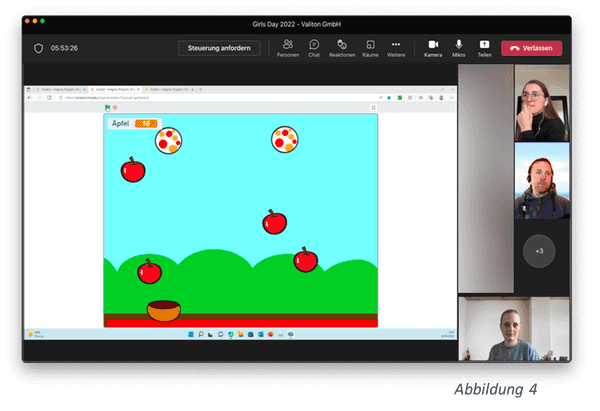Select the first Scratch browser tab

click(60, 90)
